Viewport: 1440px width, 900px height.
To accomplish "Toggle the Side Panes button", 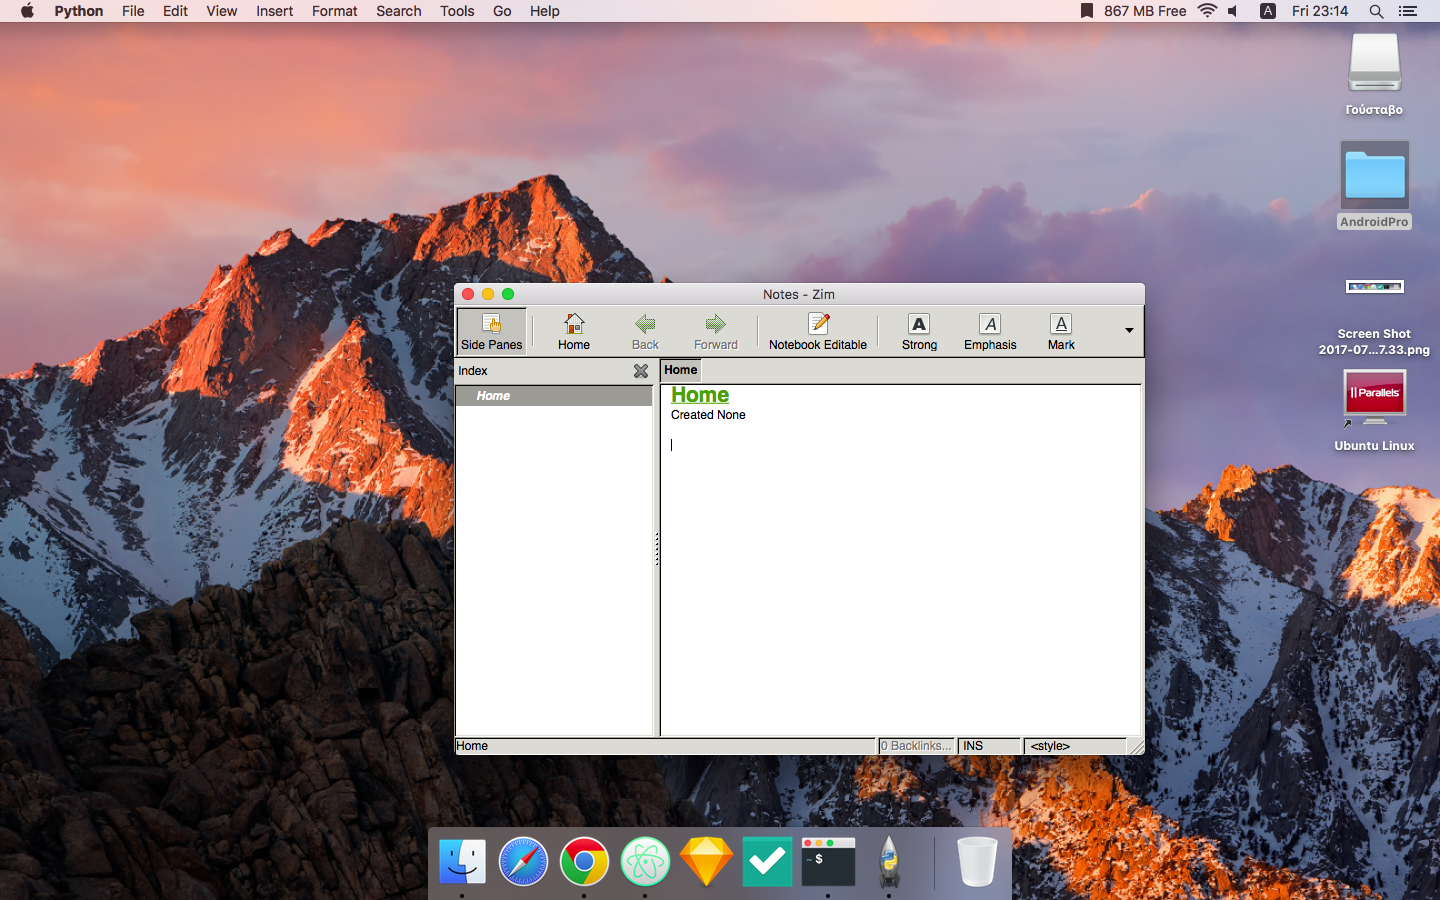I will tap(491, 331).
